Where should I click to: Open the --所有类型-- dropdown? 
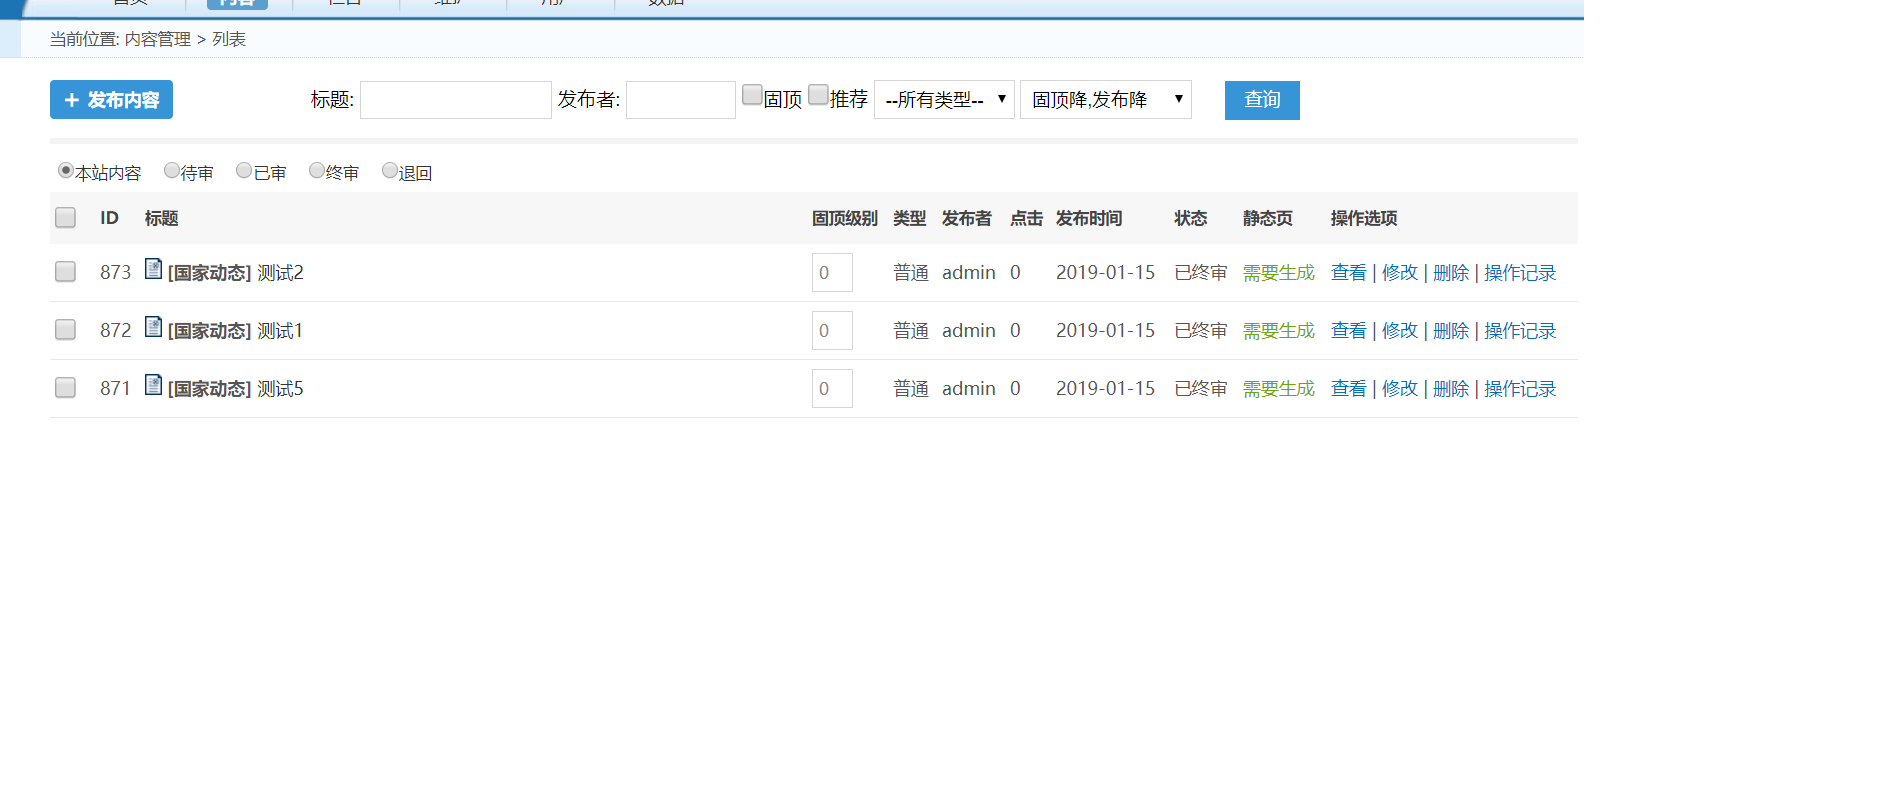945,100
